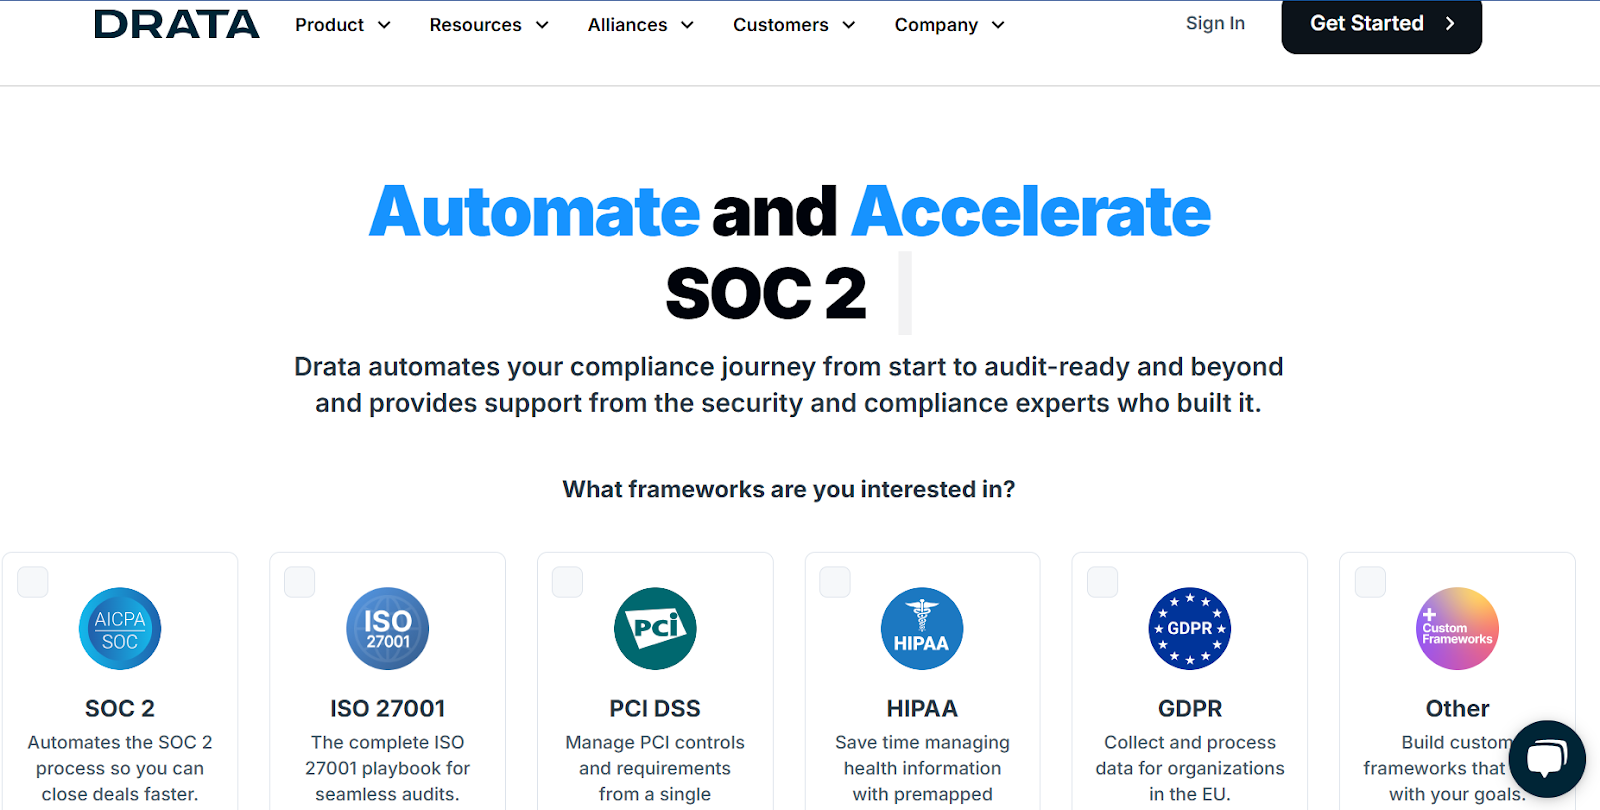Expand the Customers menu chevron
The height and width of the screenshot is (810, 1600).
[x=849, y=25]
